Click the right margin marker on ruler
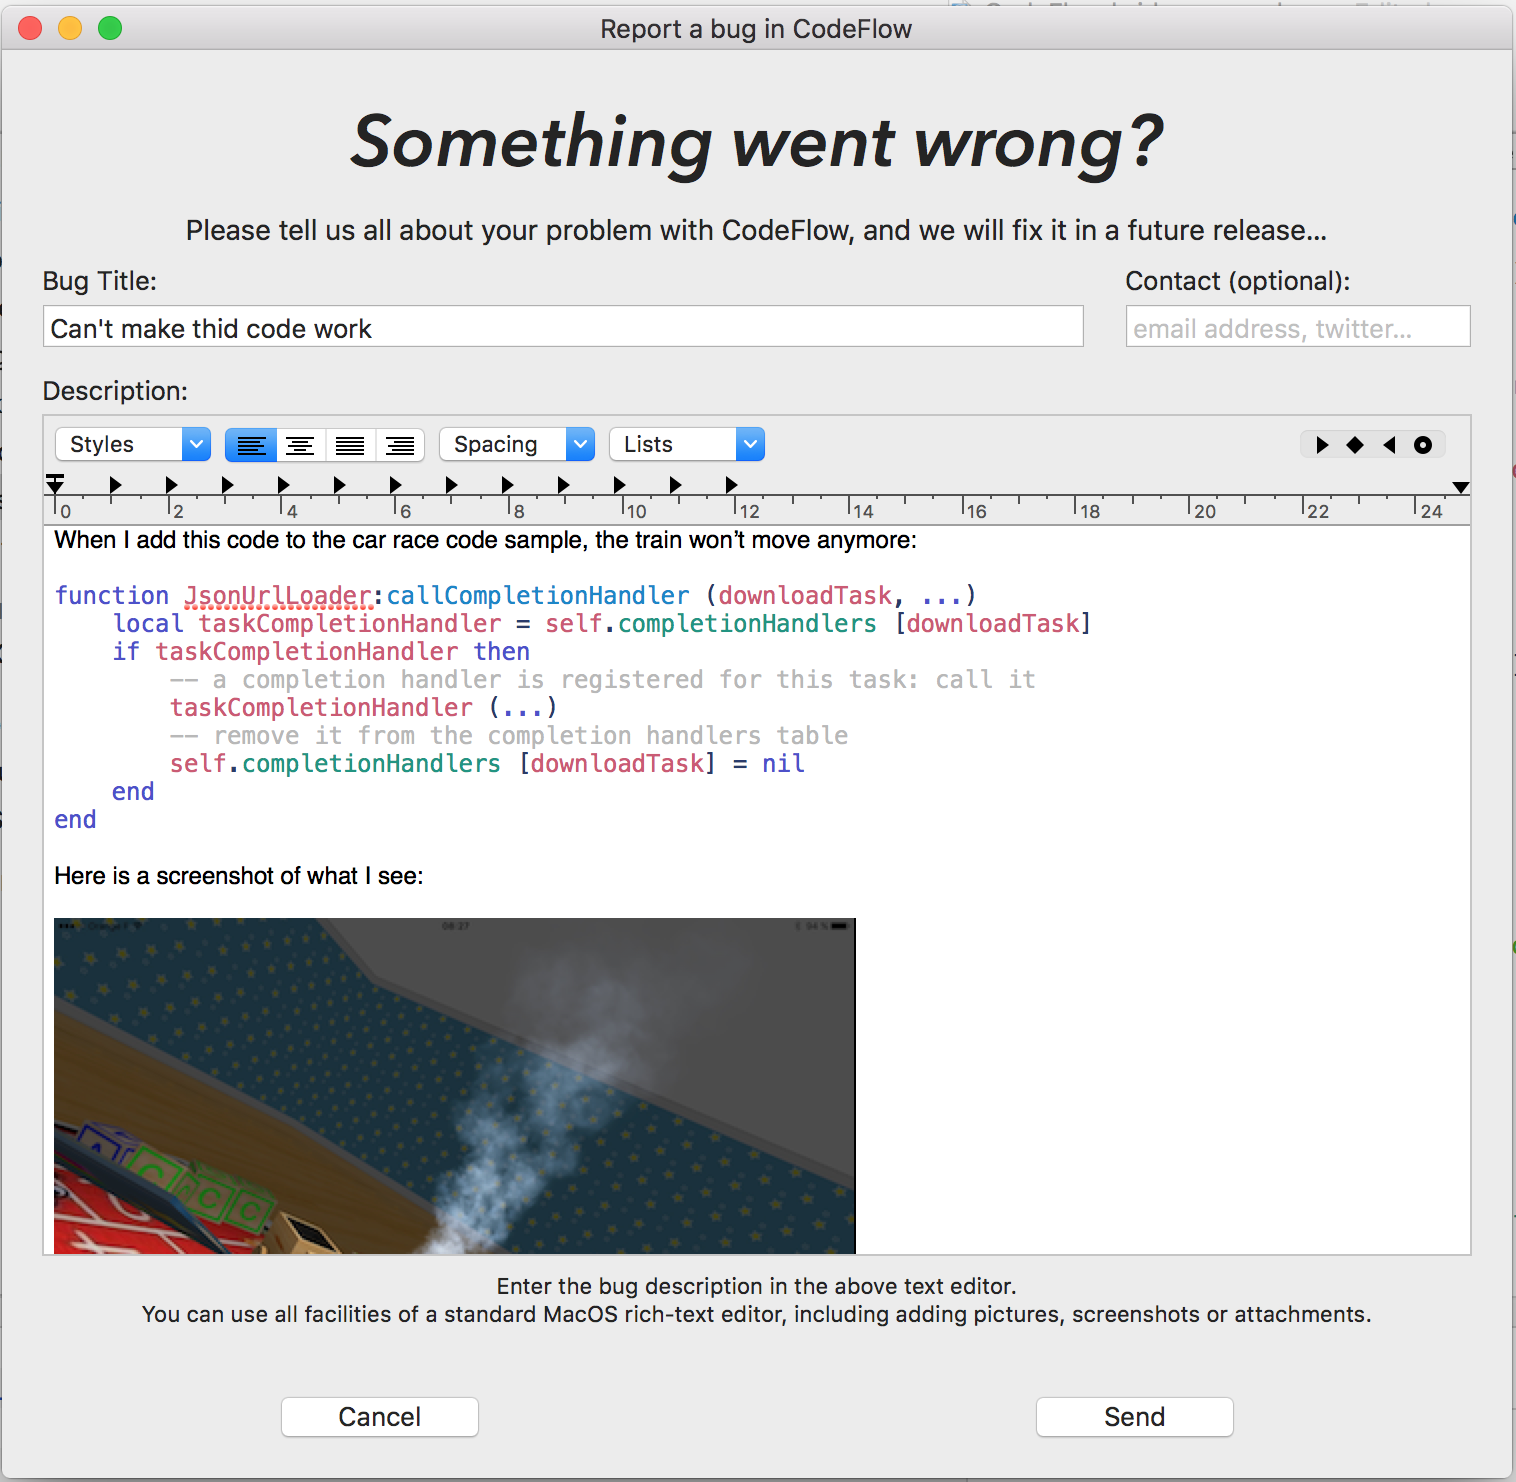This screenshot has width=1516, height=1482. coord(1461,487)
